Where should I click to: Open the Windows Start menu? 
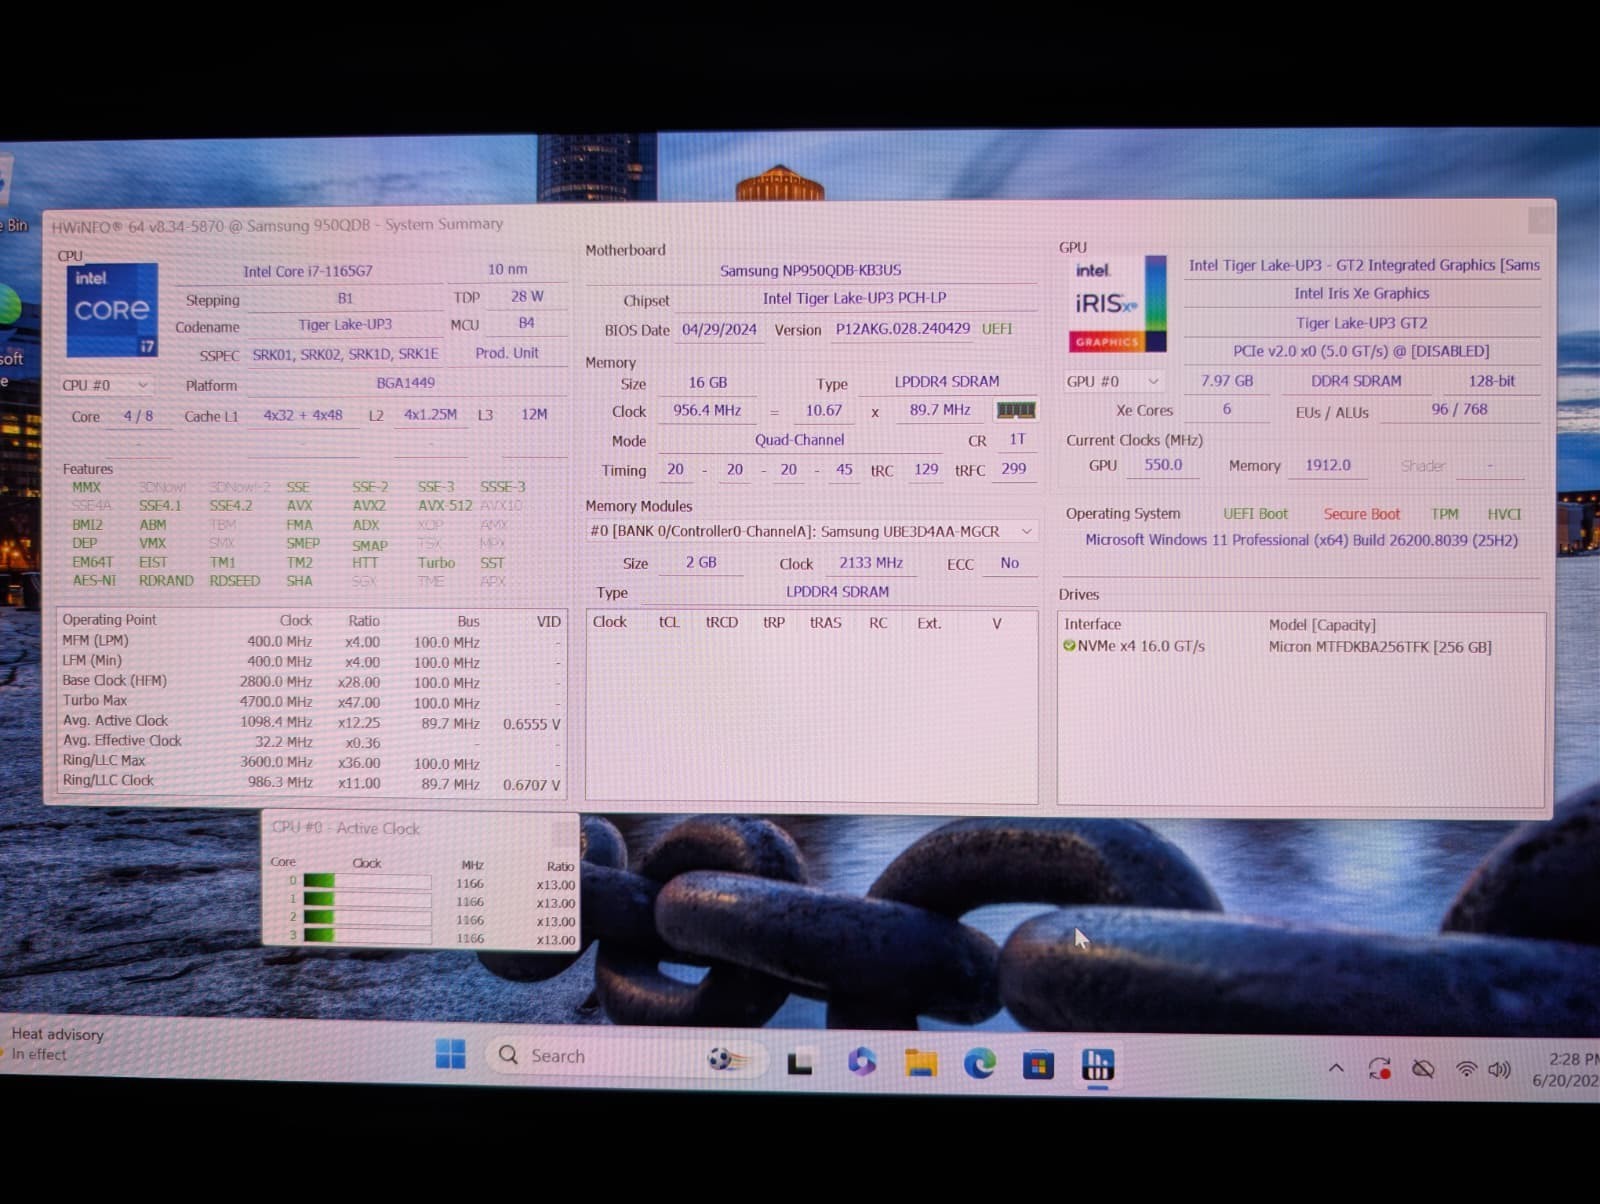450,1054
